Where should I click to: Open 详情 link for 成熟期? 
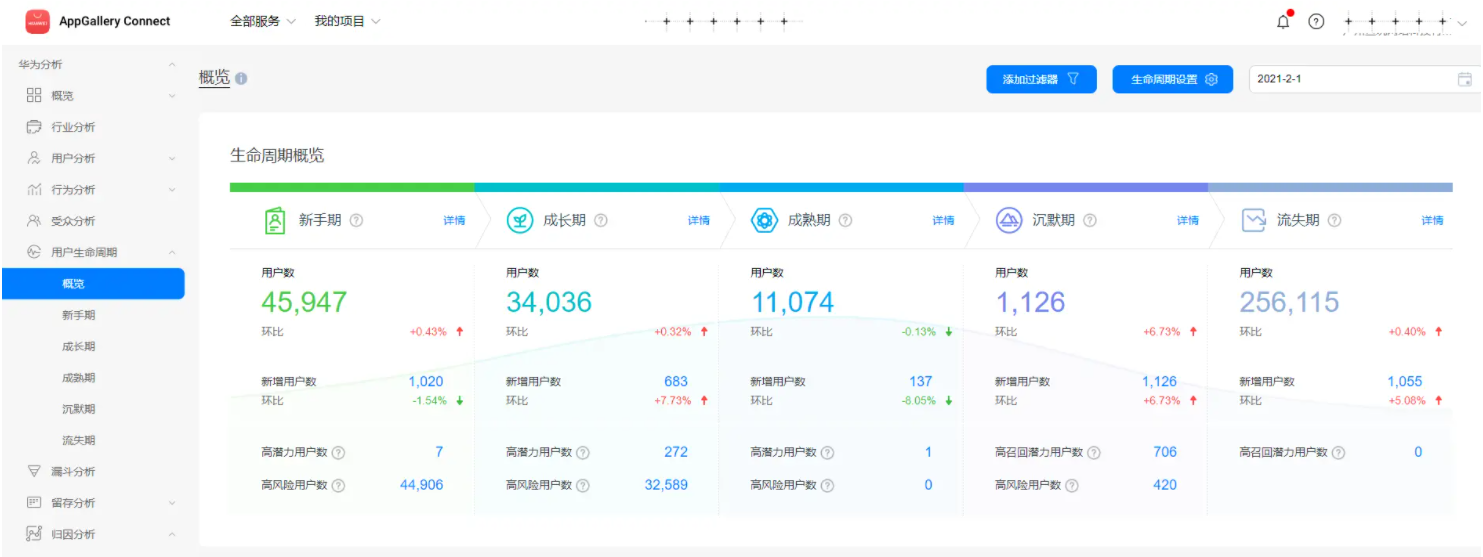[x=943, y=220]
